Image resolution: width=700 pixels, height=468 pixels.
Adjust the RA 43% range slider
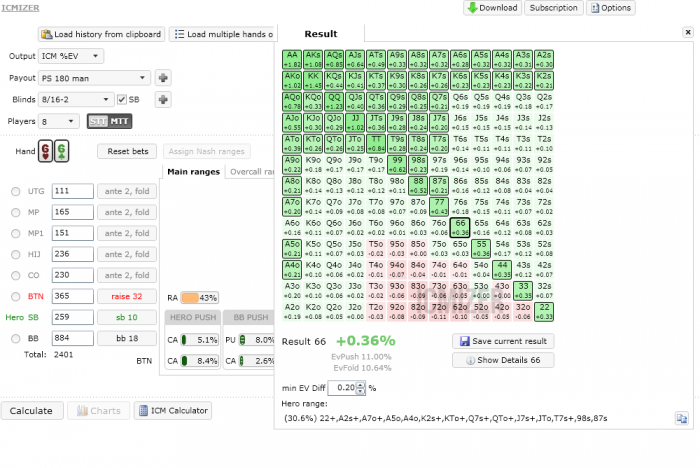point(200,298)
